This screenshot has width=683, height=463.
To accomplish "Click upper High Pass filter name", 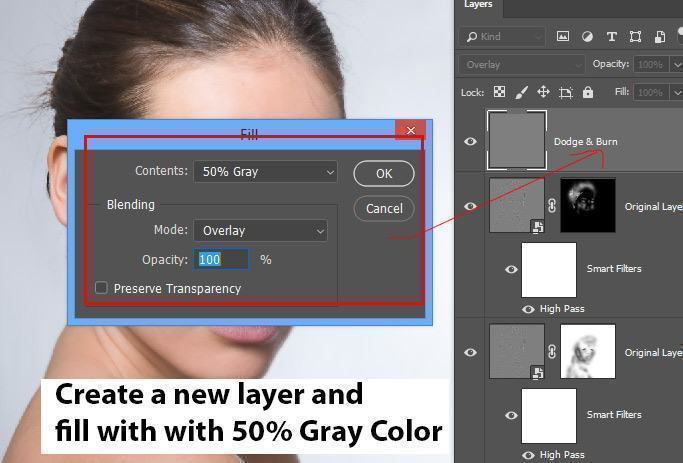I will (562, 309).
